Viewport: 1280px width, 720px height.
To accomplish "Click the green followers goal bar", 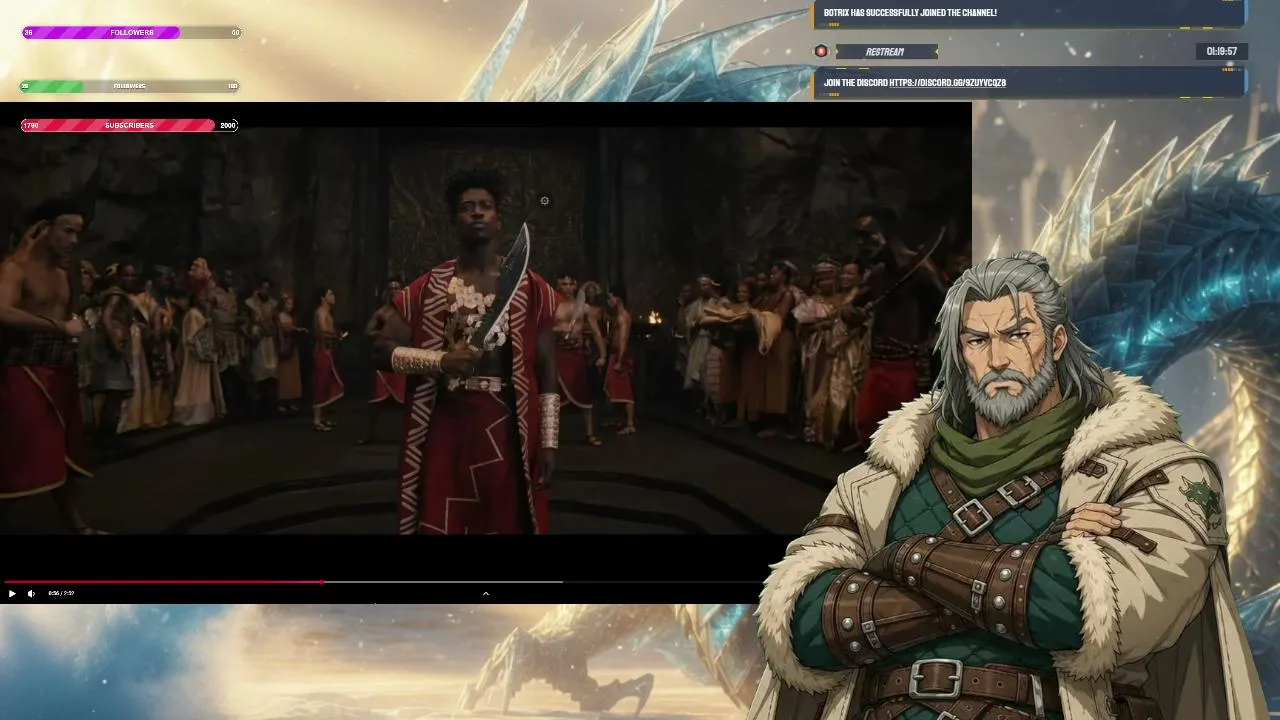I will (x=130, y=86).
